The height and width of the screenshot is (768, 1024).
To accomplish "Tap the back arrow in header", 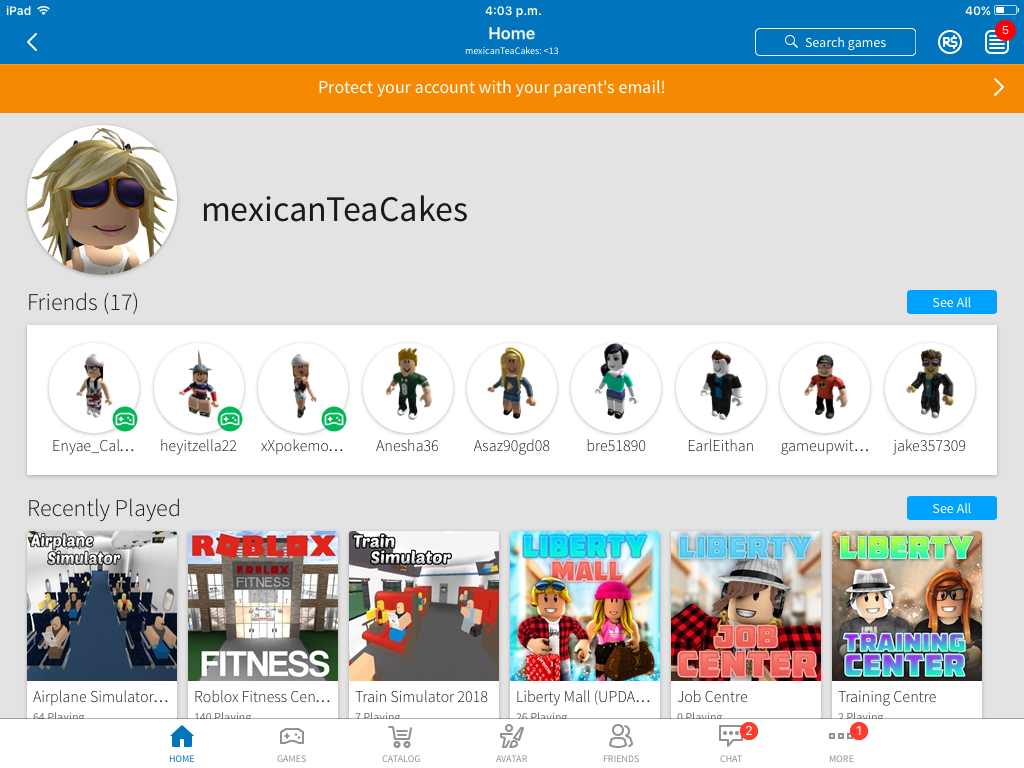I will (x=32, y=42).
